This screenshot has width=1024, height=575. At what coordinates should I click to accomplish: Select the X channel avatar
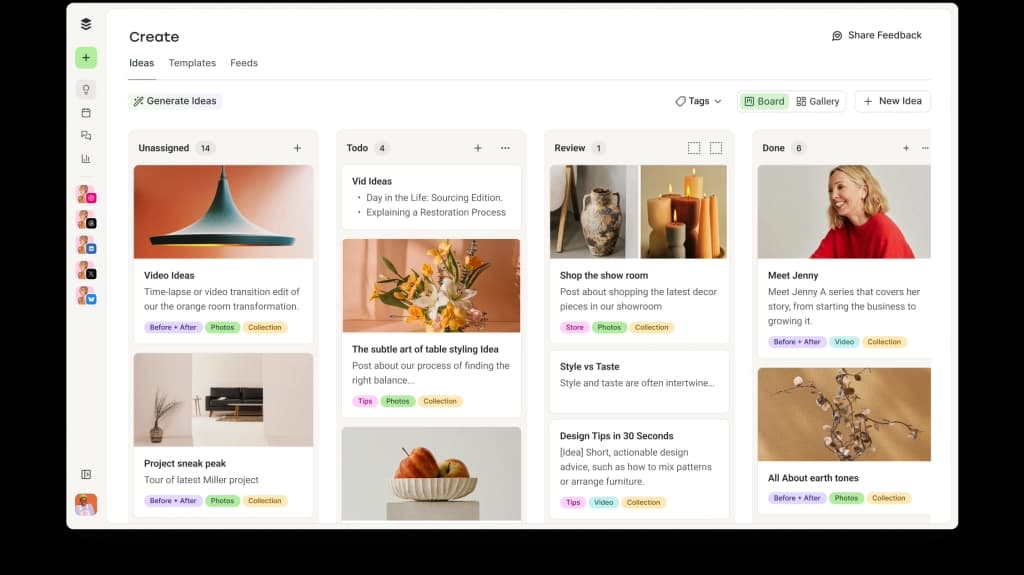pyautogui.click(x=86, y=271)
